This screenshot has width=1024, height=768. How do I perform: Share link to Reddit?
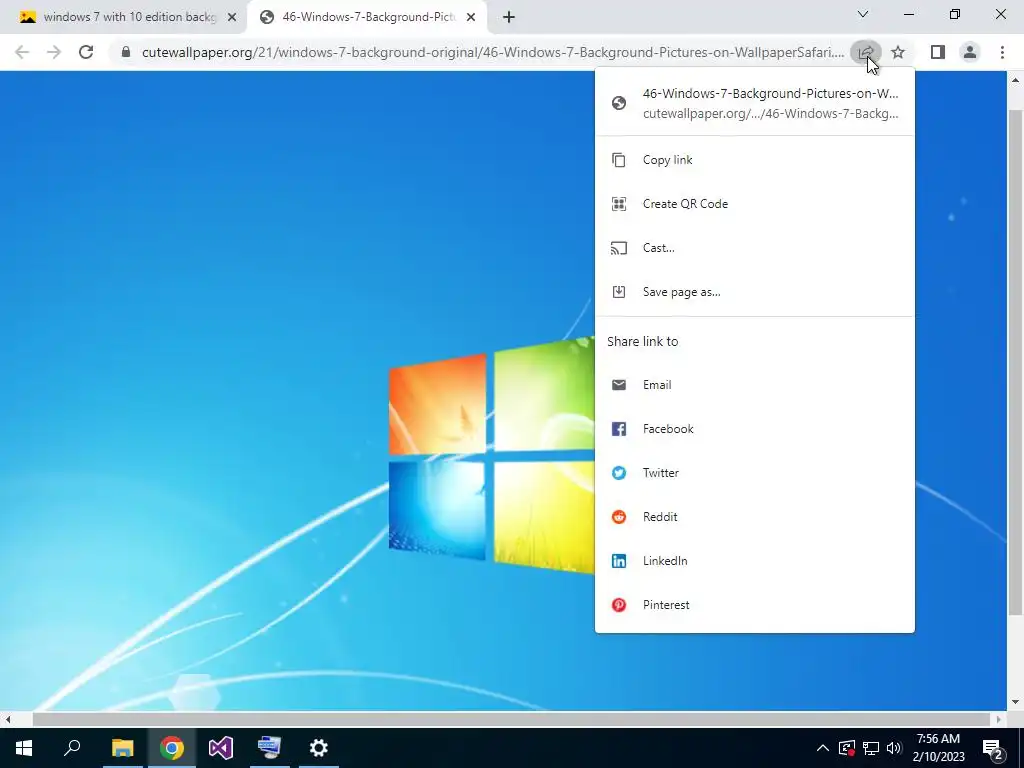(x=754, y=517)
